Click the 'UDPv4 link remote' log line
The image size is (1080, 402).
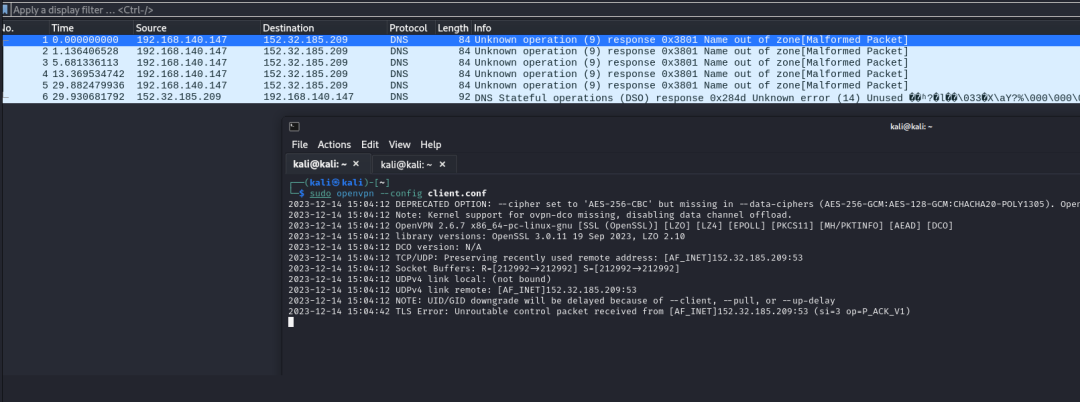462,290
